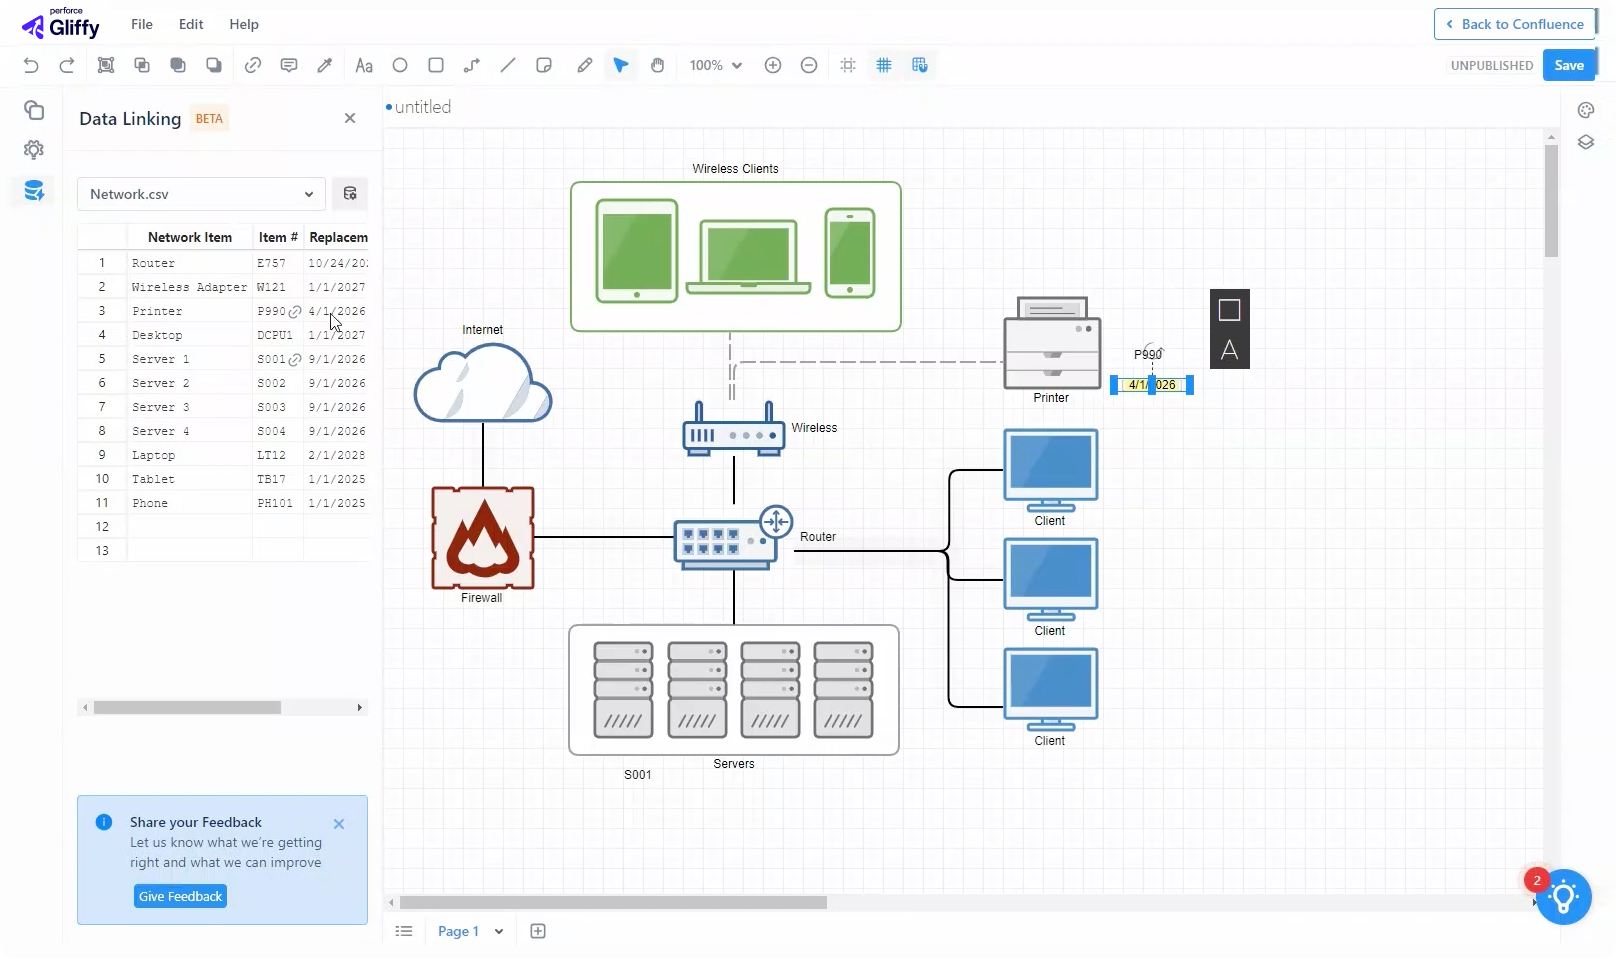Select the Text tool

coord(364,66)
